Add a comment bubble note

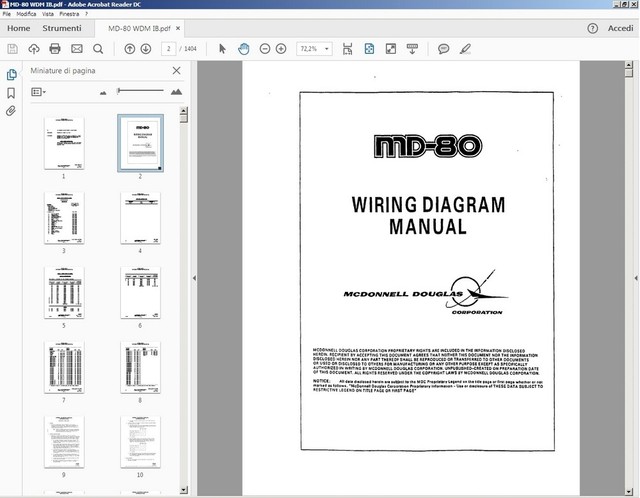tap(443, 49)
